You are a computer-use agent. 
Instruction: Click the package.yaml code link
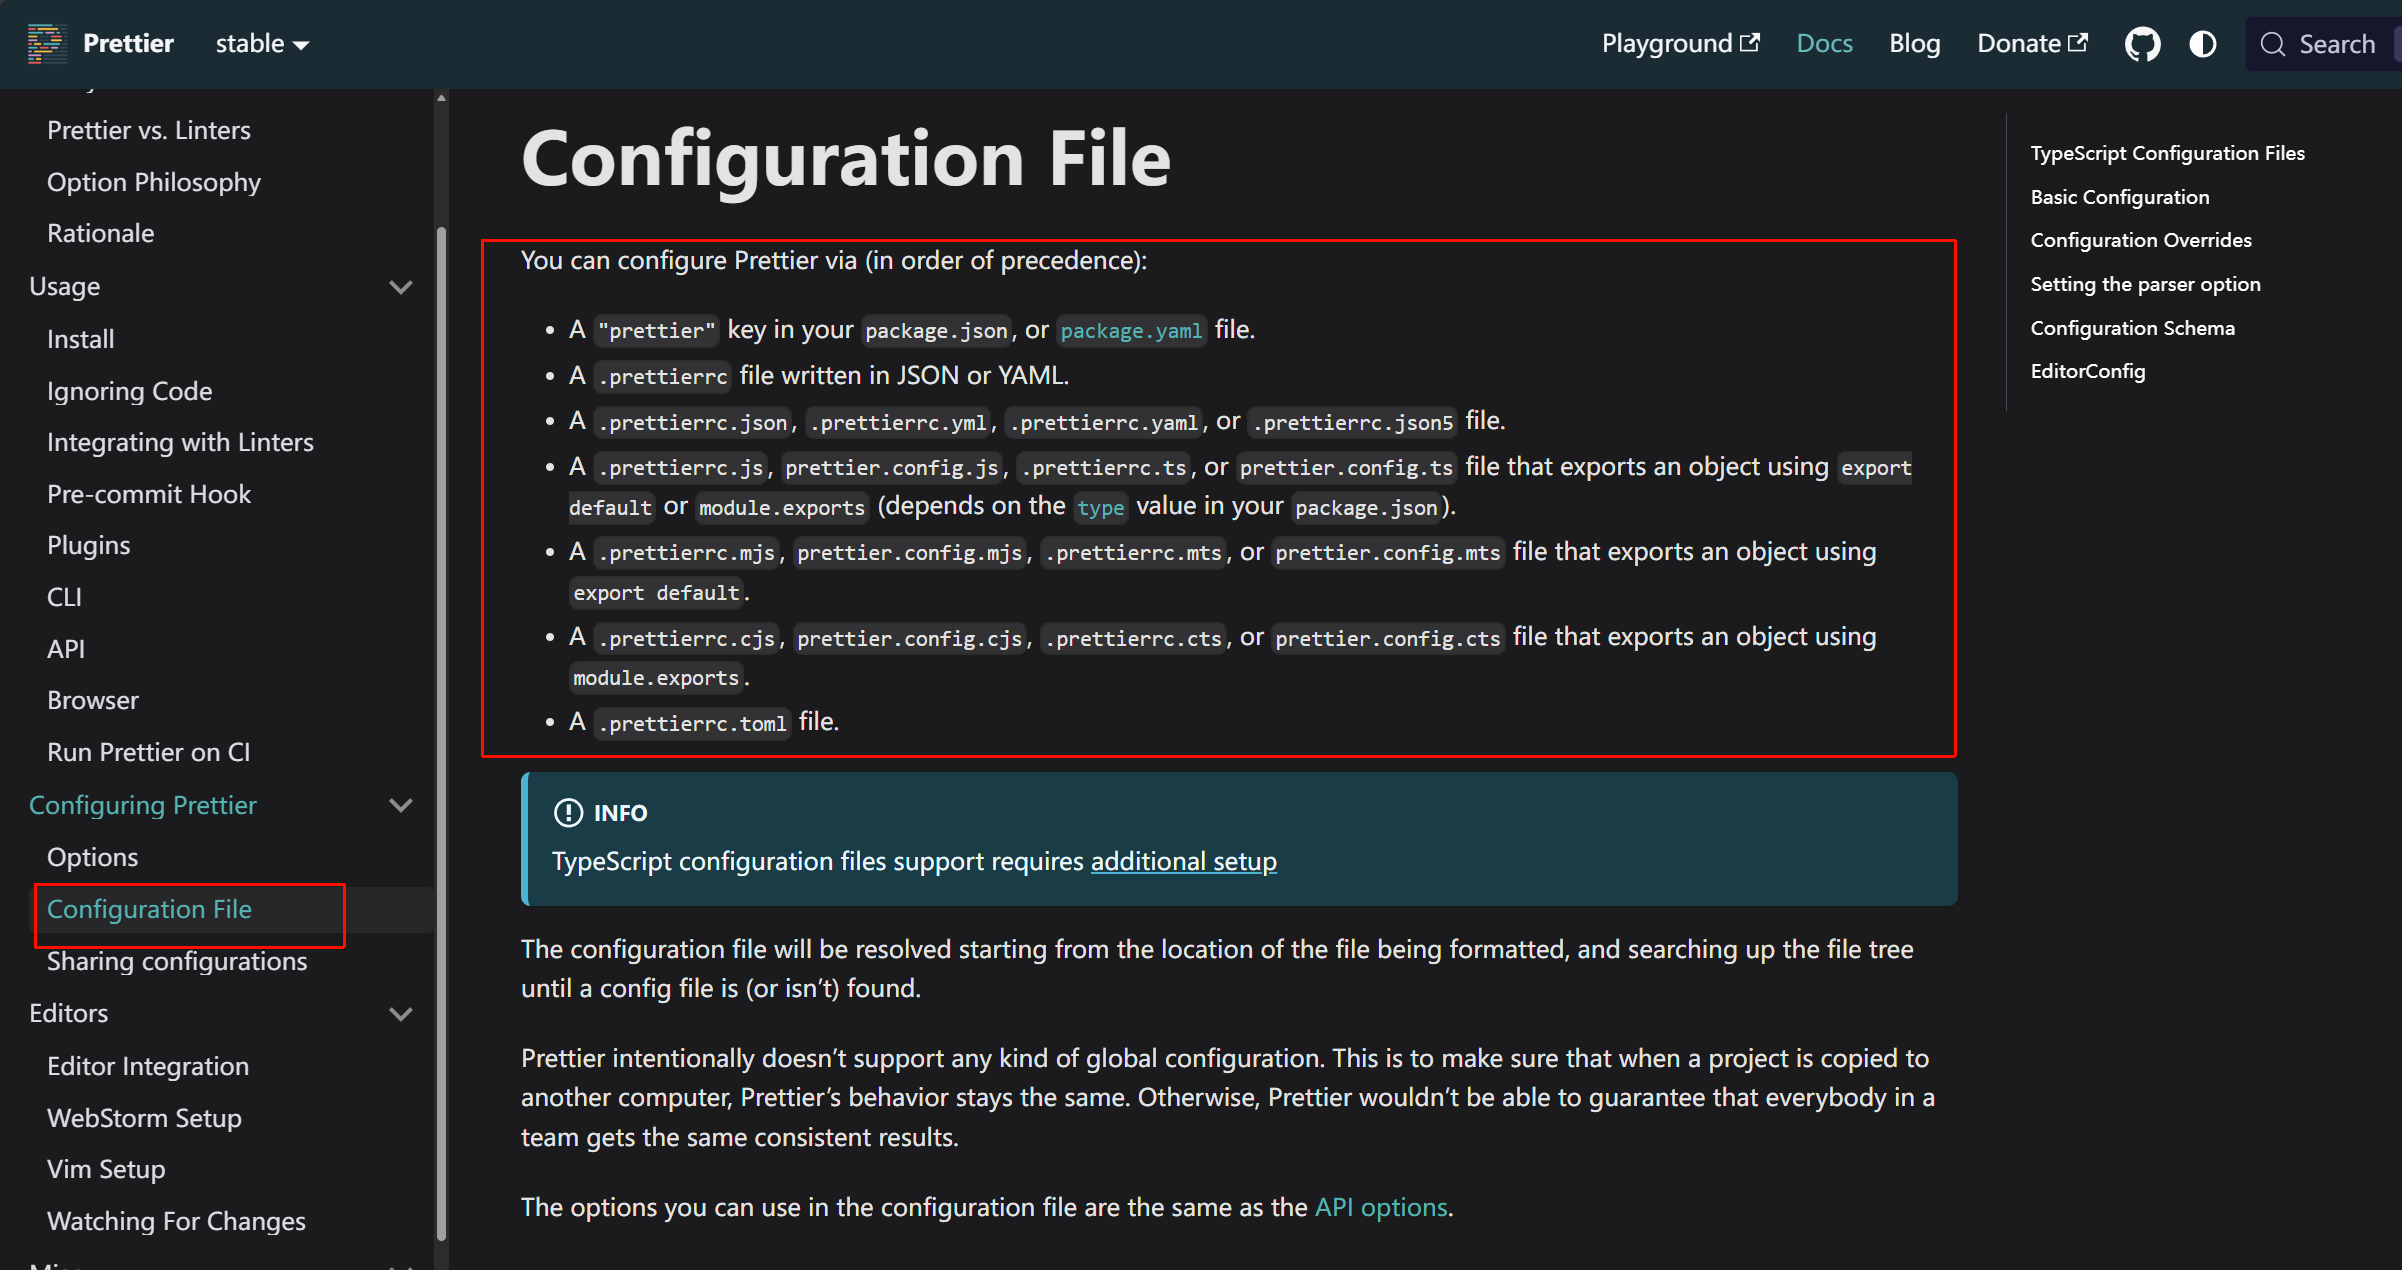click(x=1130, y=331)
